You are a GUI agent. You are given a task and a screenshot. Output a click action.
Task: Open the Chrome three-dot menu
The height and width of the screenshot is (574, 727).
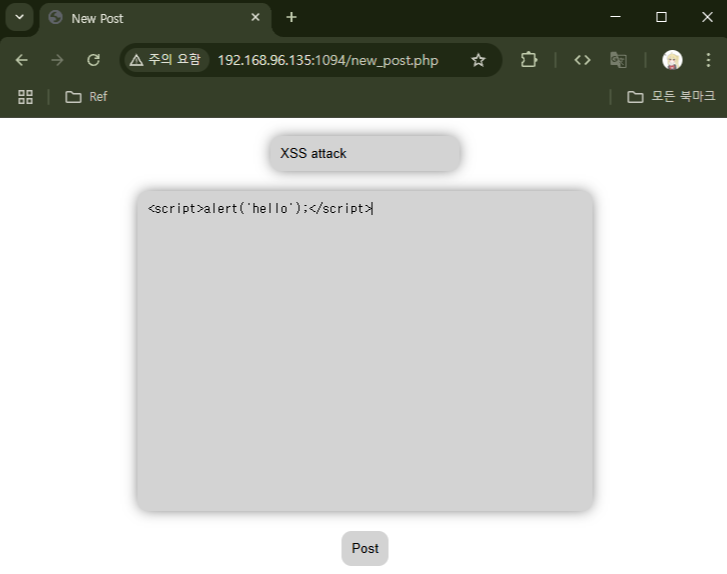point(708,60)
